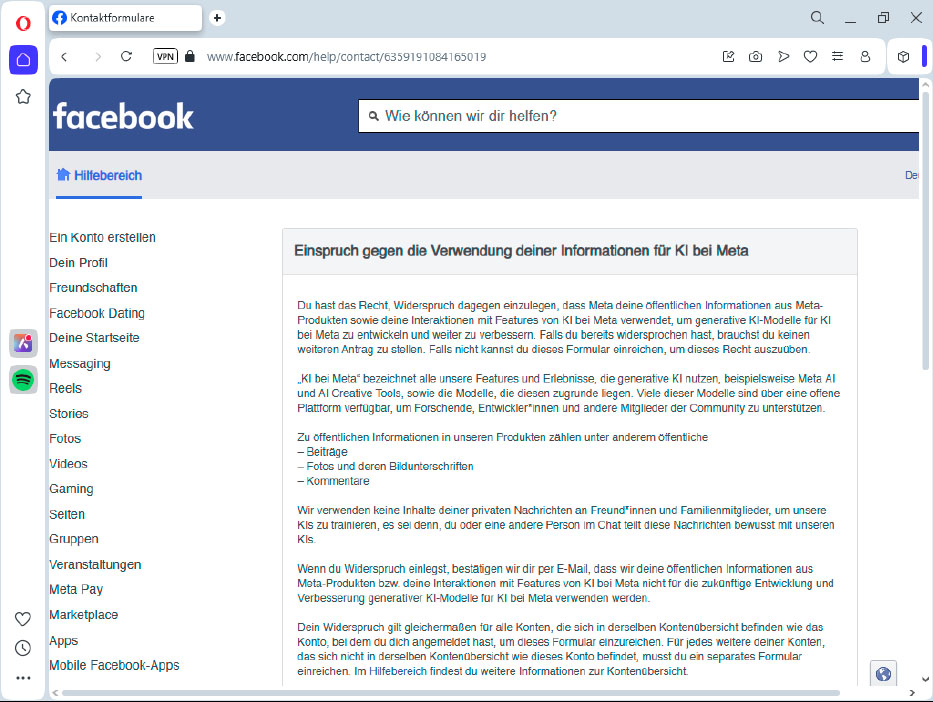Click the facebook logo
Viewport: 933px width, 702px height.
click(123, 116)
